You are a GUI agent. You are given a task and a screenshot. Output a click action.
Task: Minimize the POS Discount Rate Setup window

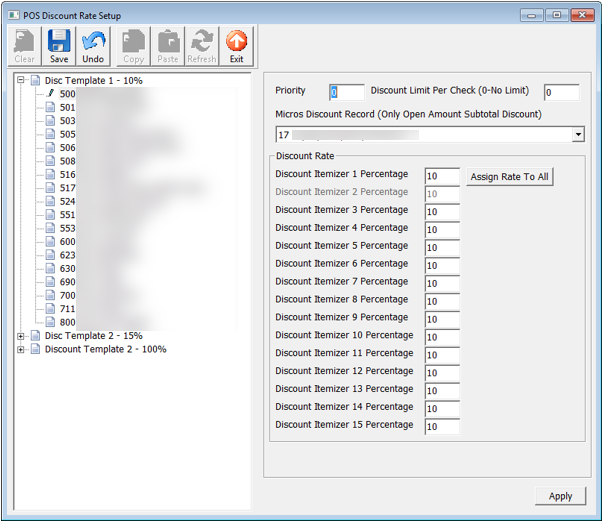[x=532, y=15]
